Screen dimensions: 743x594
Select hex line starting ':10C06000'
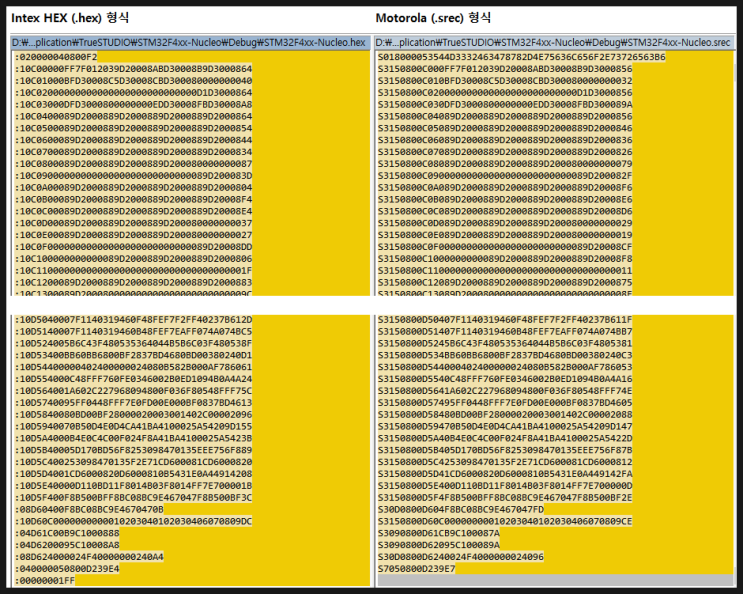coord(133,140)
